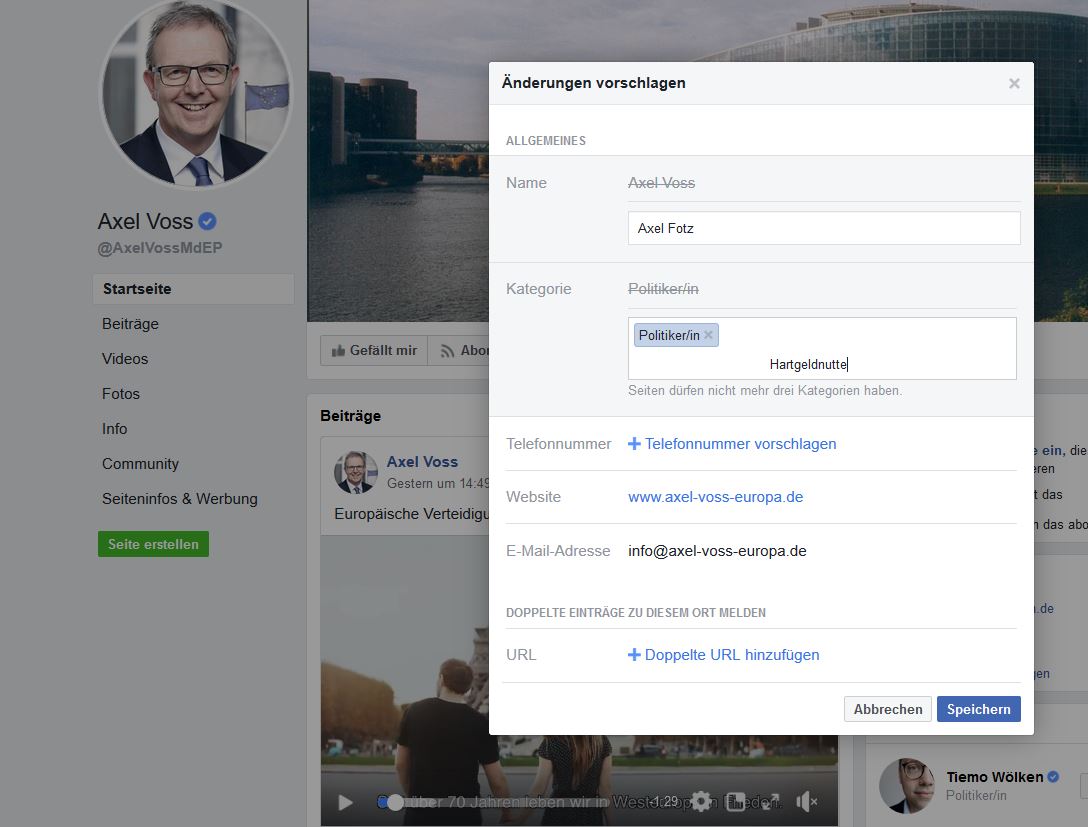Open Videos in the page sidebar
This screenshot has width=1088, height=827.
pos(125,359)
